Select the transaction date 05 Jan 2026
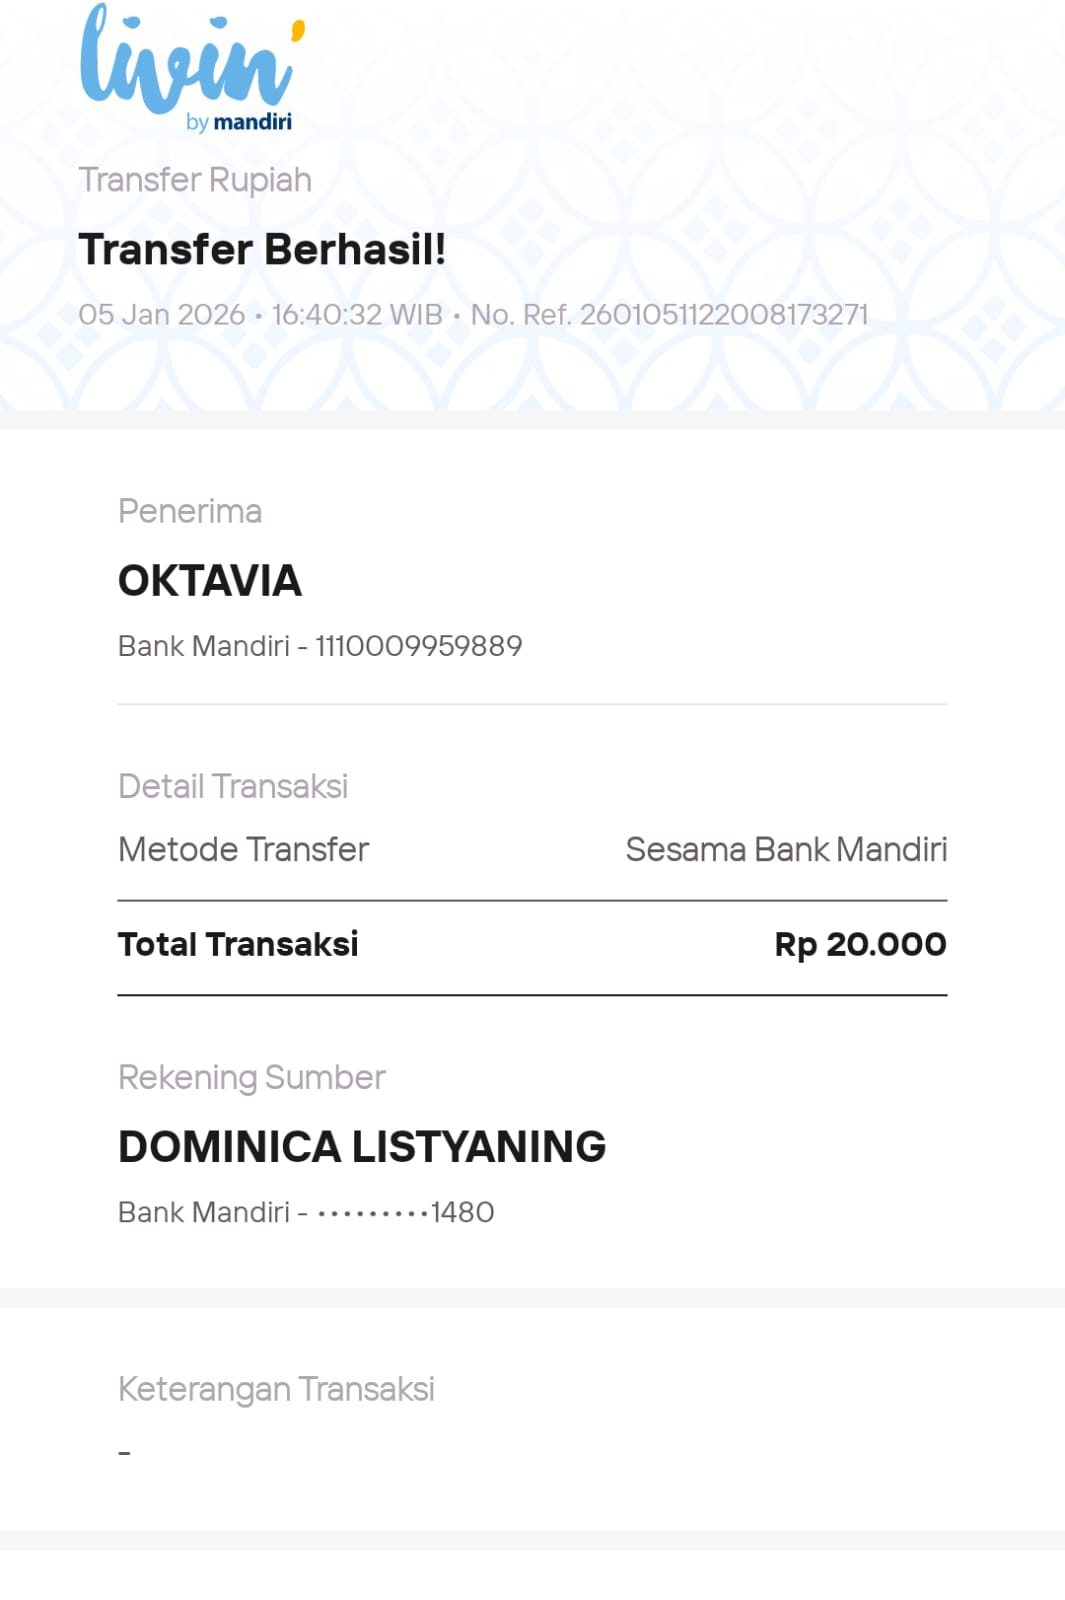Viewport: 1065px width, 1600px height. point(162,315)
